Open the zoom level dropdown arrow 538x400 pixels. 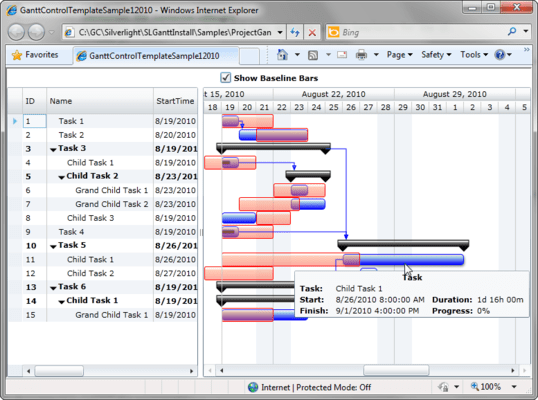point(514,387)
